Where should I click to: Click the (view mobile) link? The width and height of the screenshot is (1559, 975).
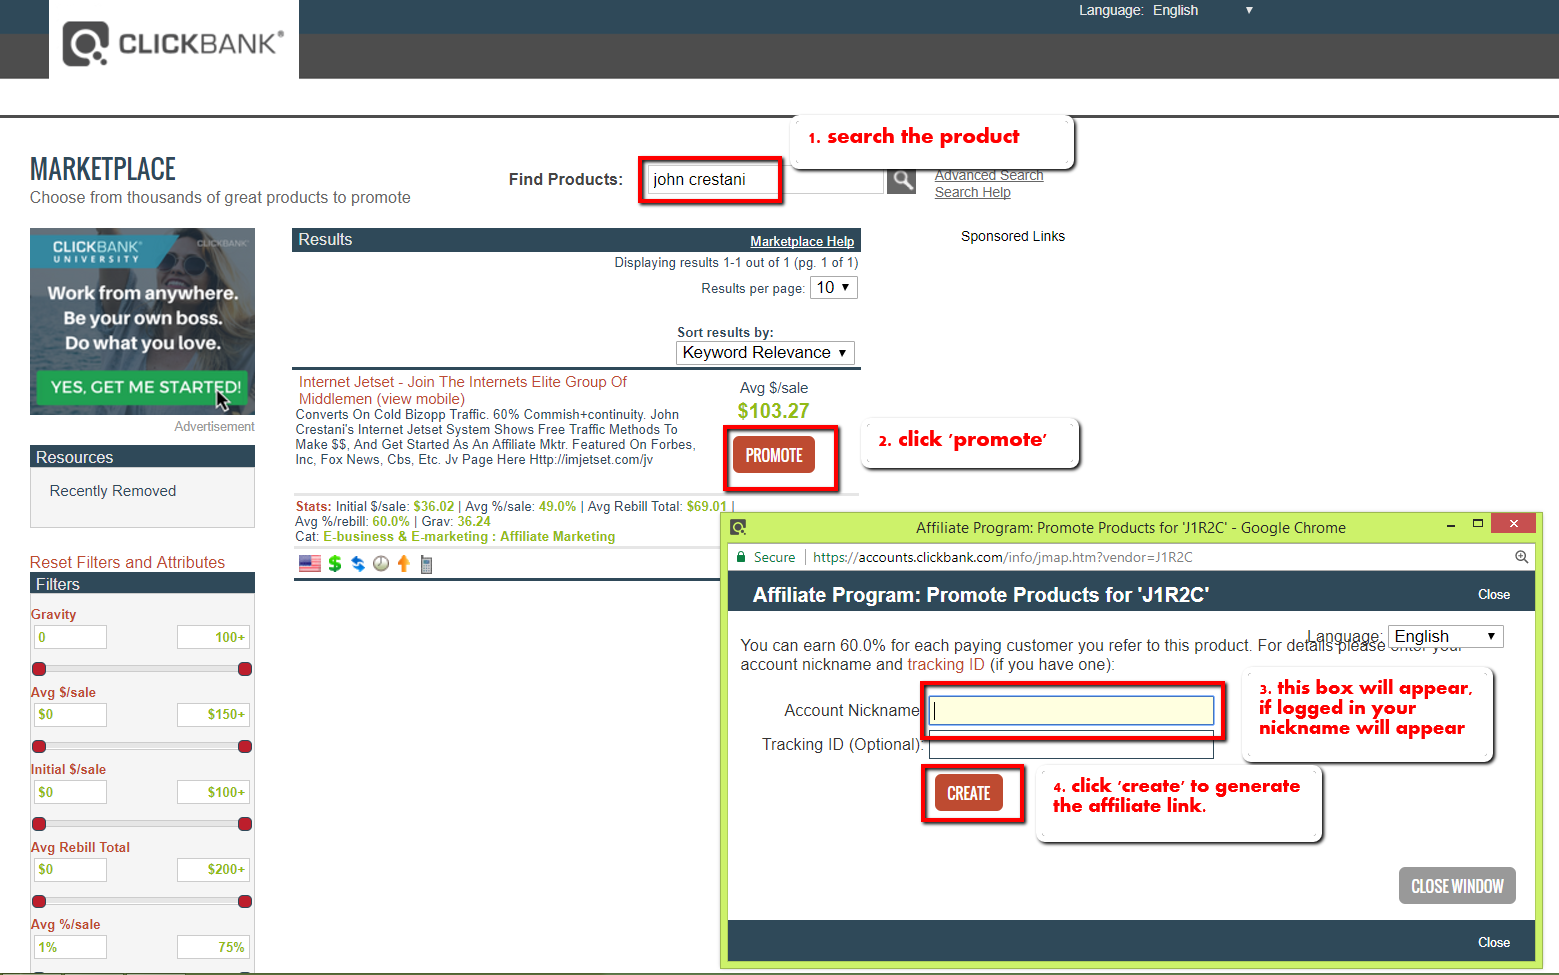421,399
